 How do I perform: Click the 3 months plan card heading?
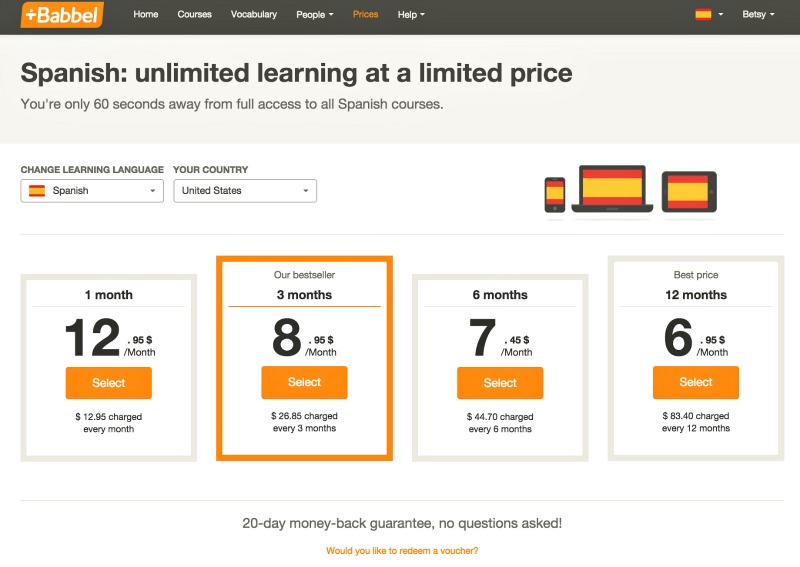[x=304, y=295]
